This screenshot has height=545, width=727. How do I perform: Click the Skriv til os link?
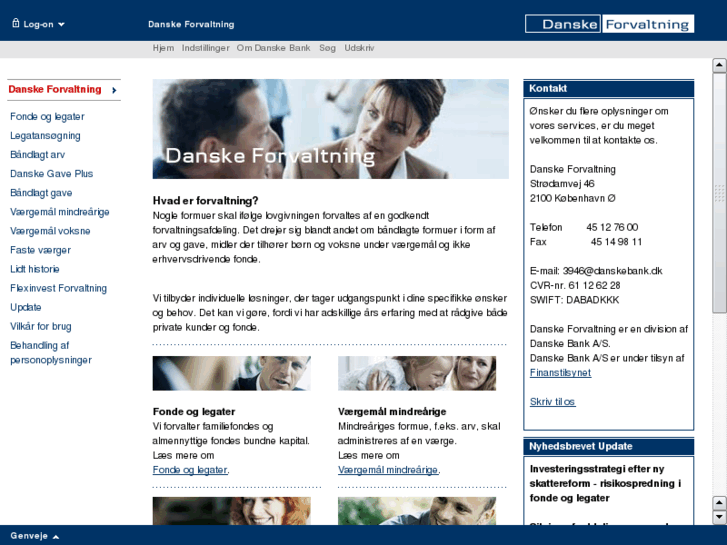(x=553, y=402)
